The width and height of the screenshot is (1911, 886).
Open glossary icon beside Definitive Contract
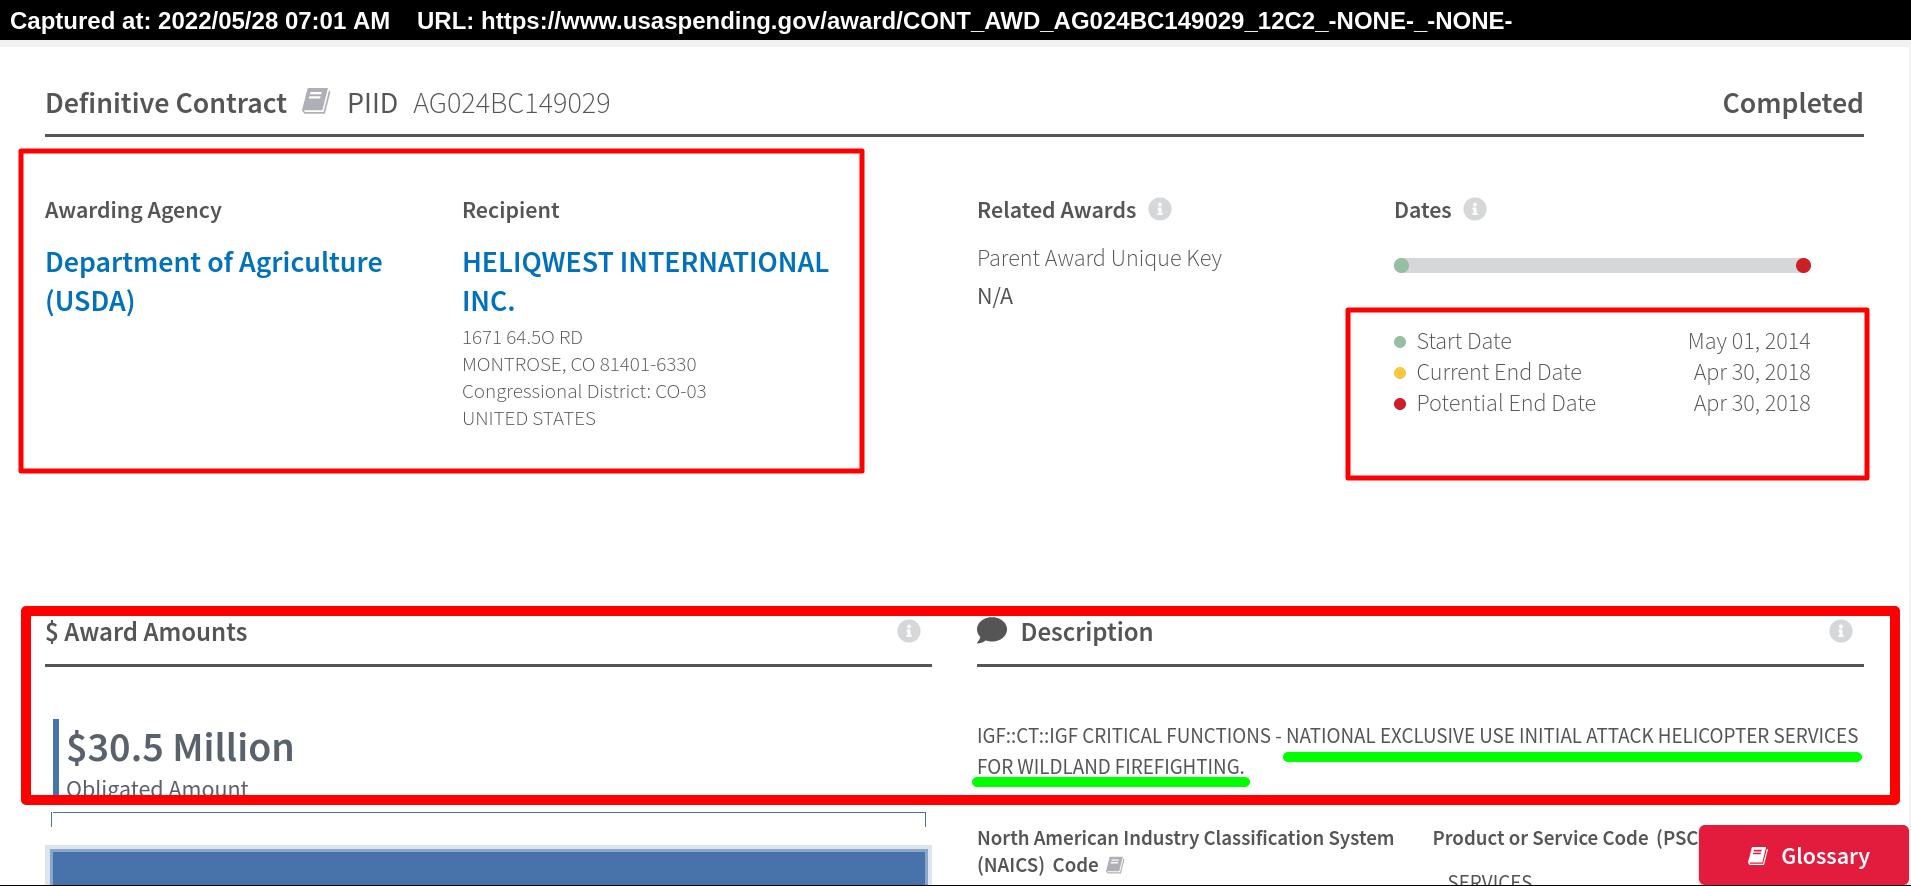pyautogui.click(x=316, y=101)
